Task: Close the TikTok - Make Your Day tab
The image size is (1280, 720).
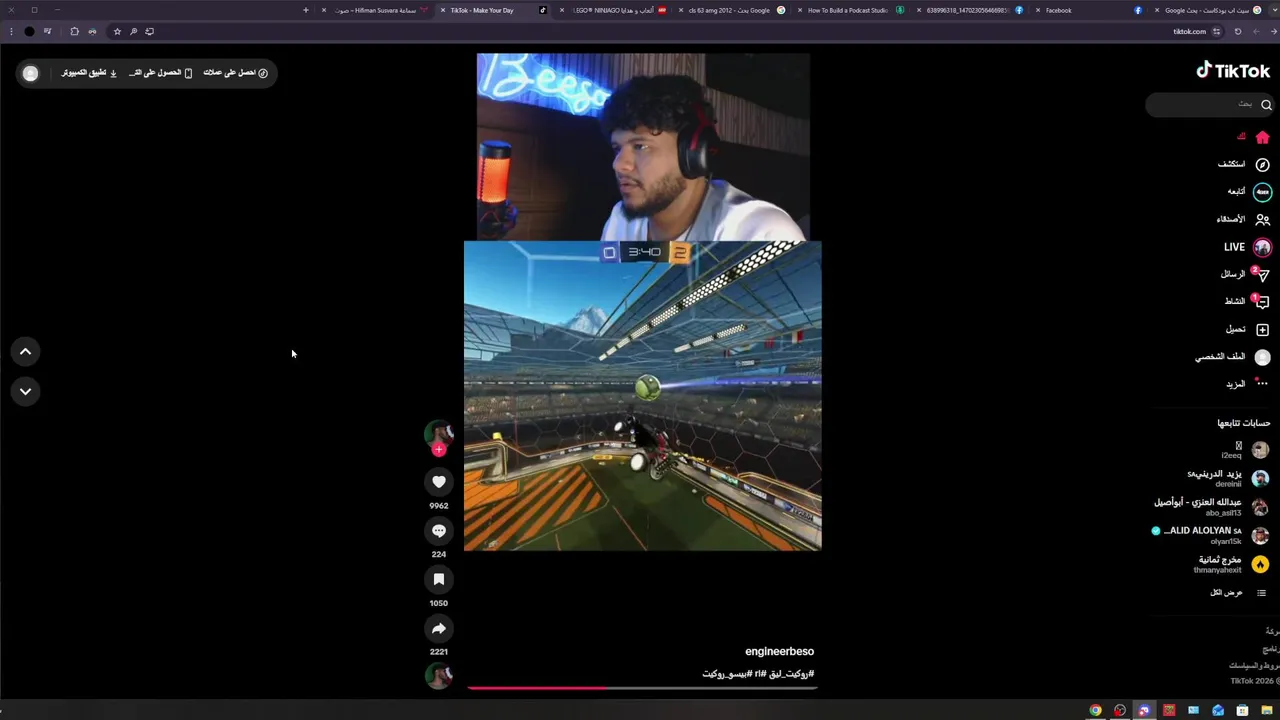Action: click(x=443, y=10)
